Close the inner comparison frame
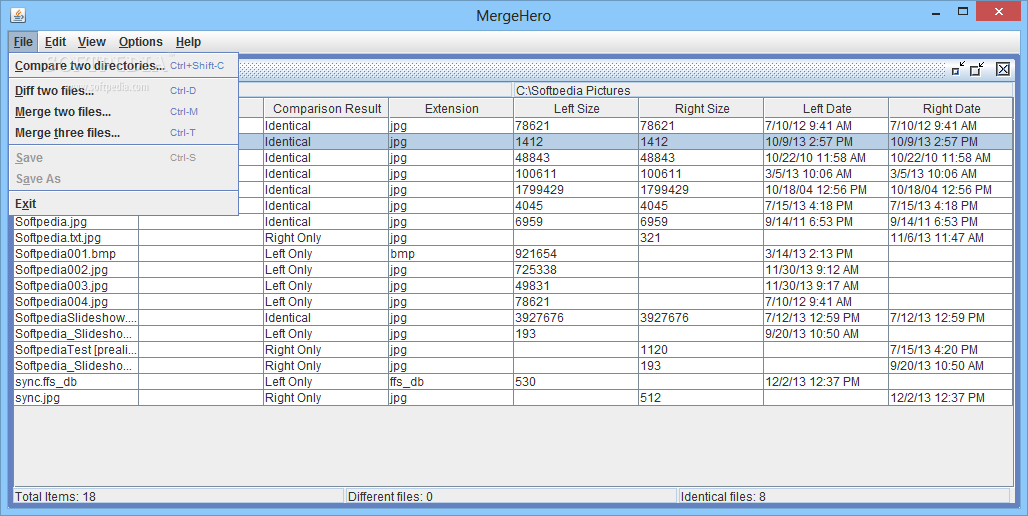The image size is (1028, 516). tap(1002, 69)
